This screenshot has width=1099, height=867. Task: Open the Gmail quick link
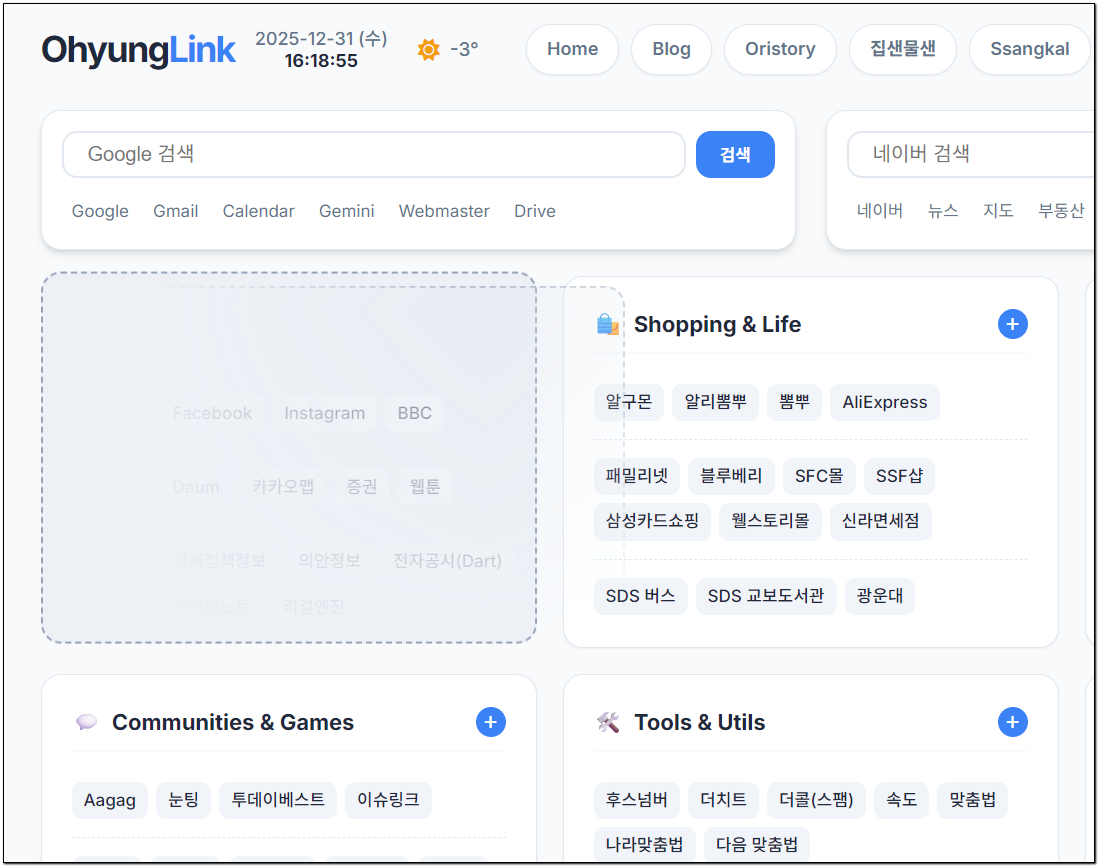[175, 211]
